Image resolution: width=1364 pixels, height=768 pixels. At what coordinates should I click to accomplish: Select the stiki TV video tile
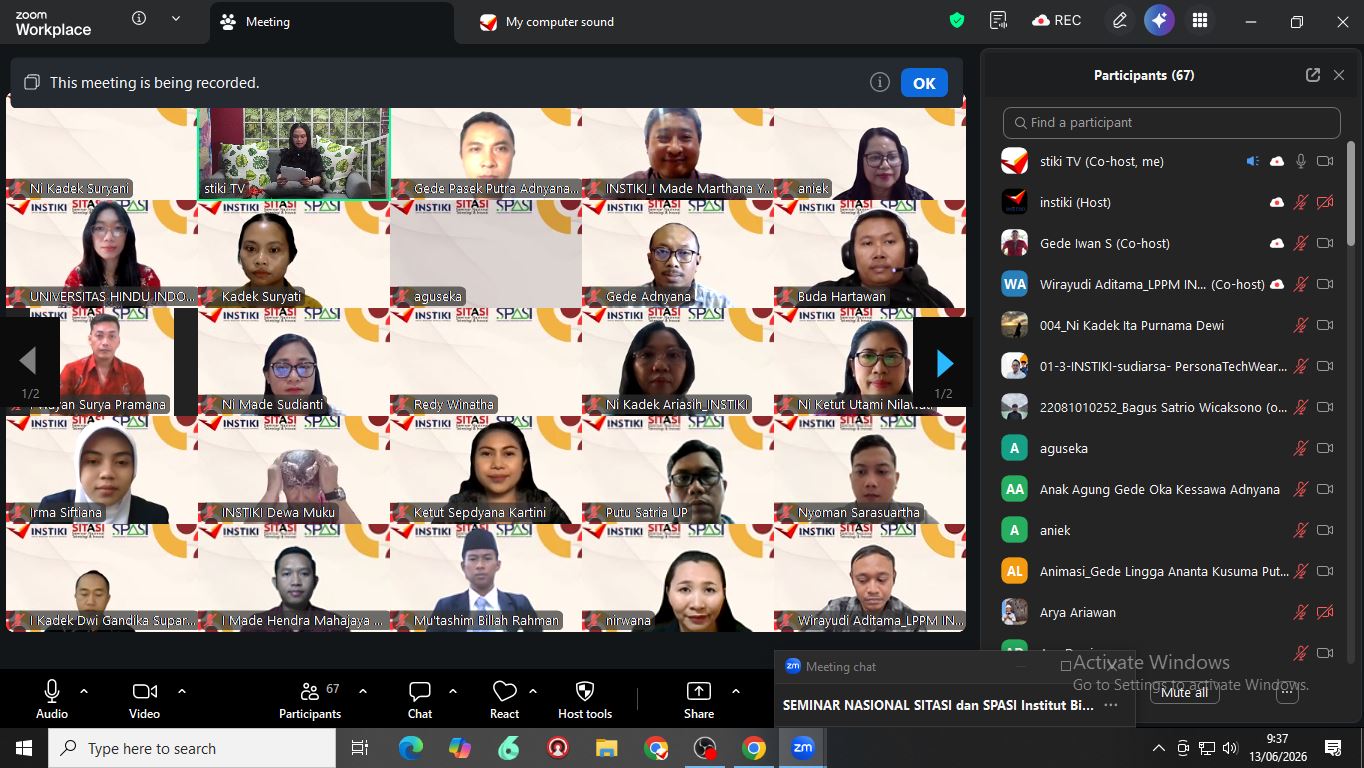(294, 153)
